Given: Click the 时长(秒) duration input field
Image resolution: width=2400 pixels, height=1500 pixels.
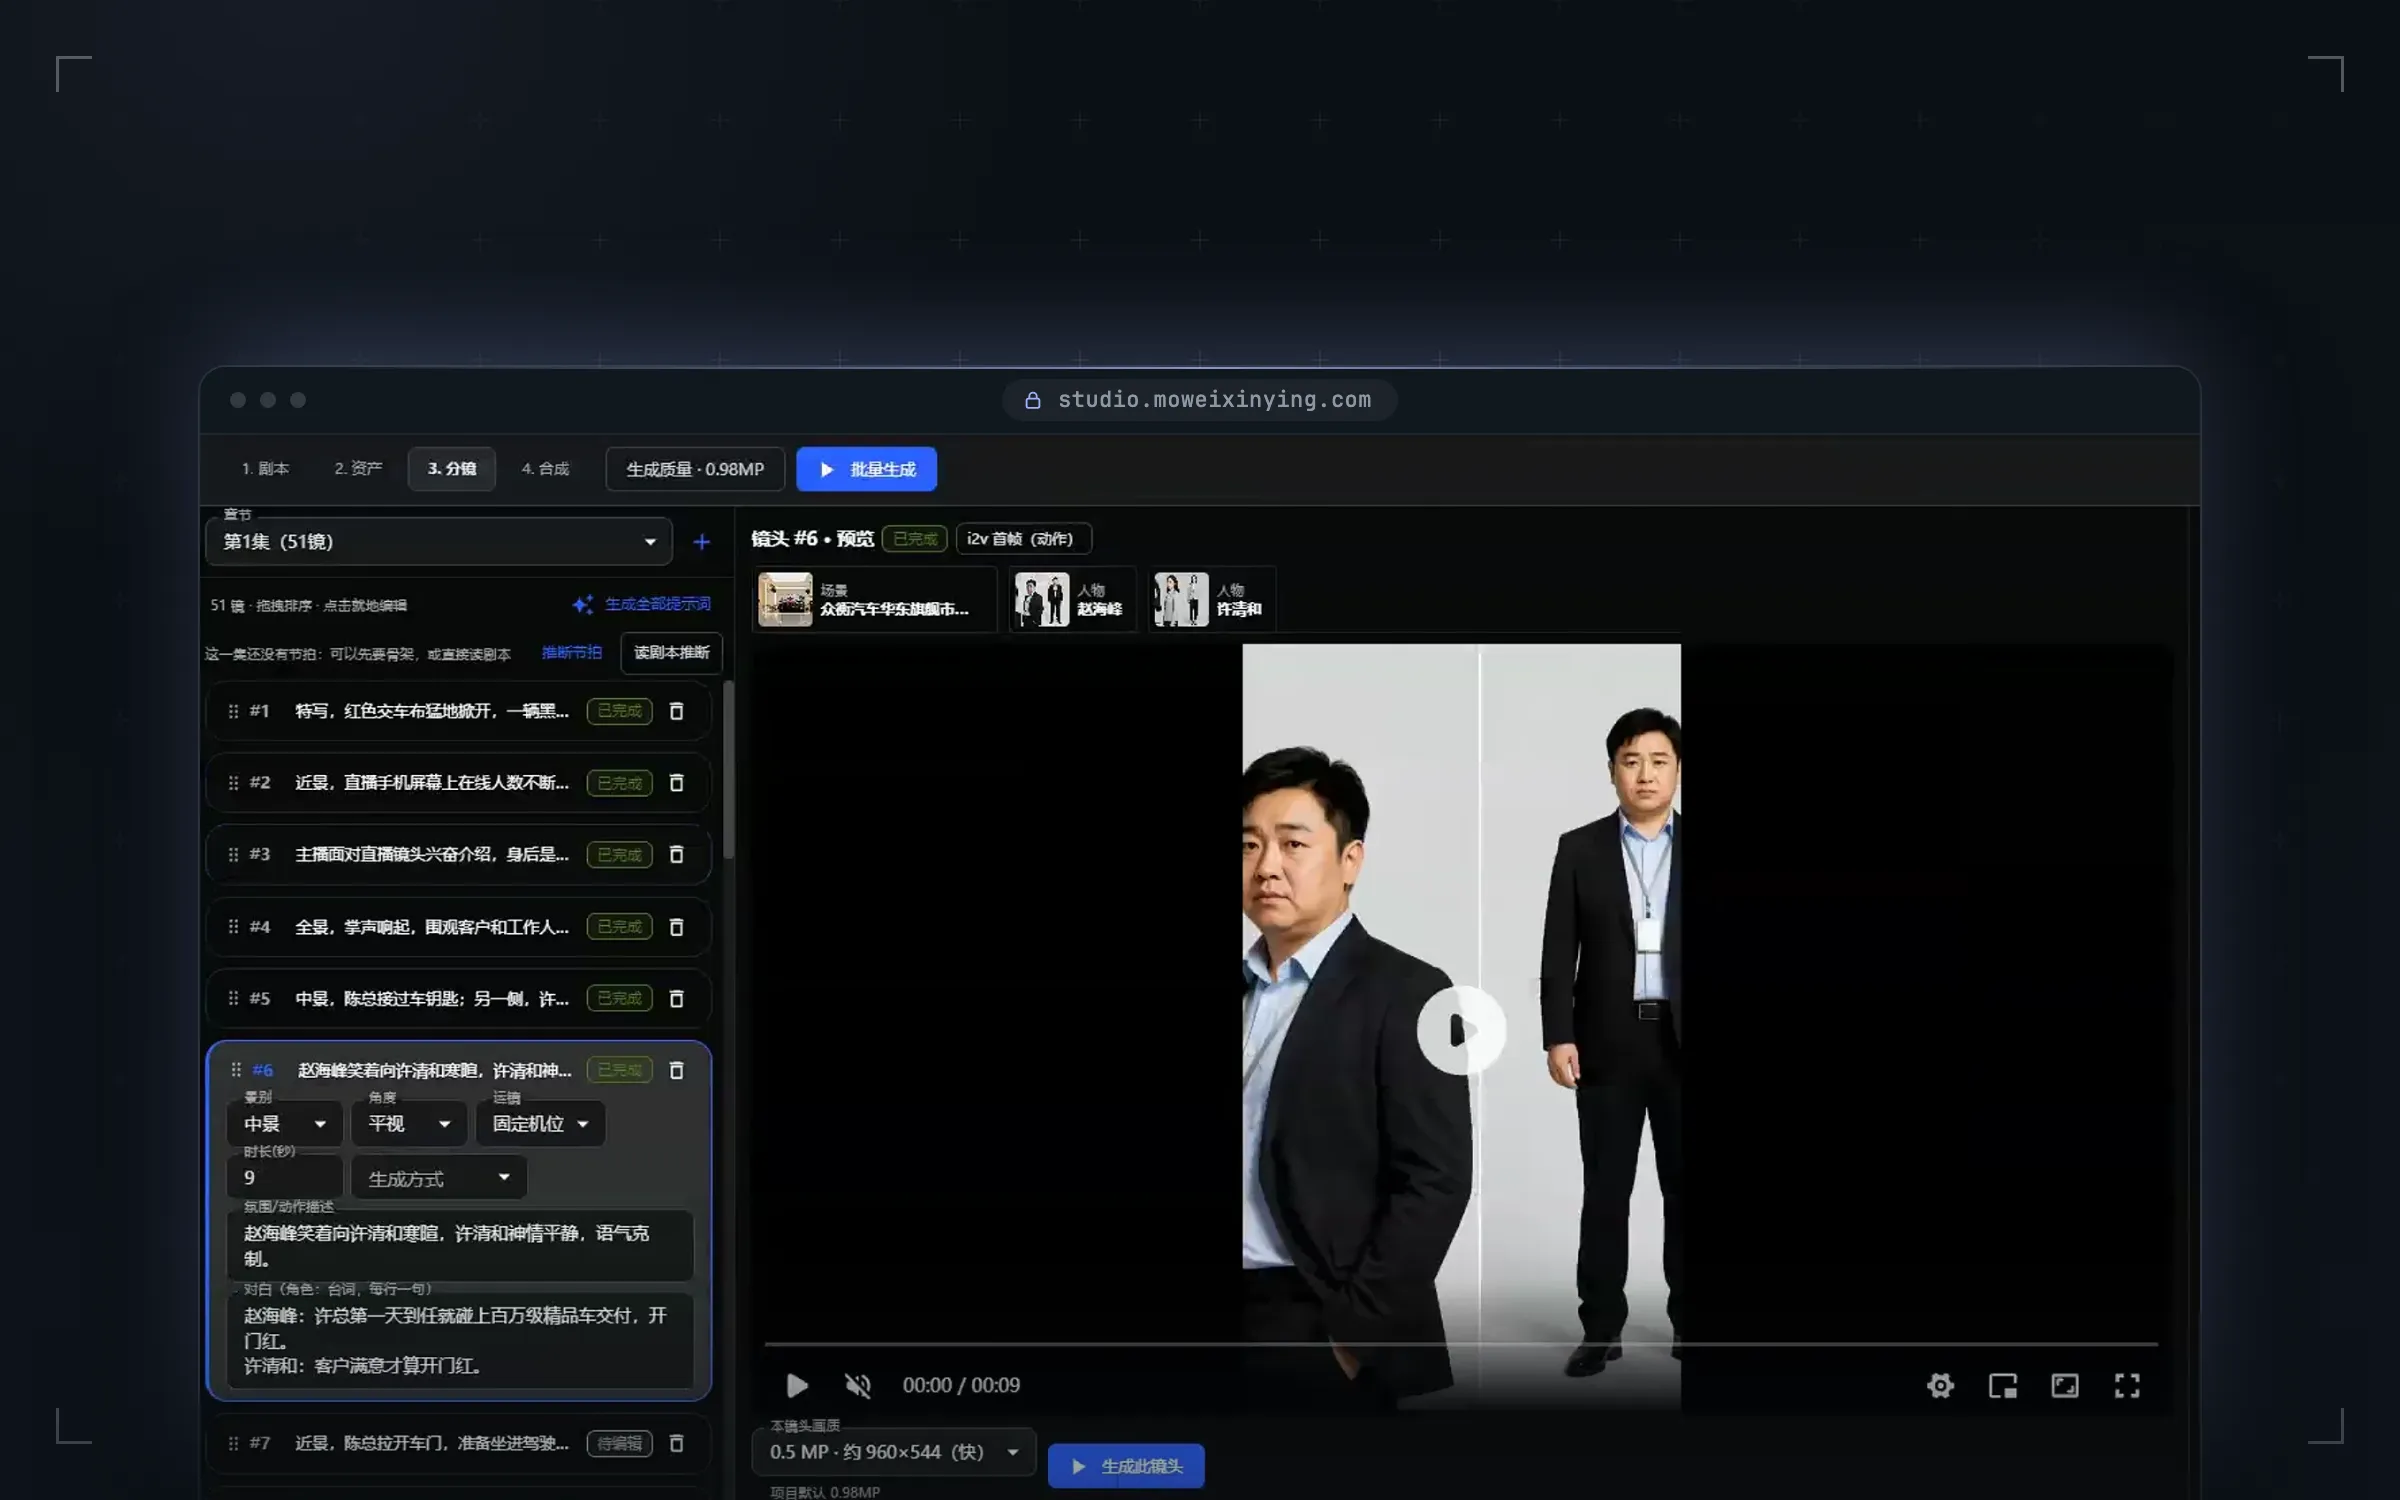Looking at the screenshot, I should (285, 1178).
